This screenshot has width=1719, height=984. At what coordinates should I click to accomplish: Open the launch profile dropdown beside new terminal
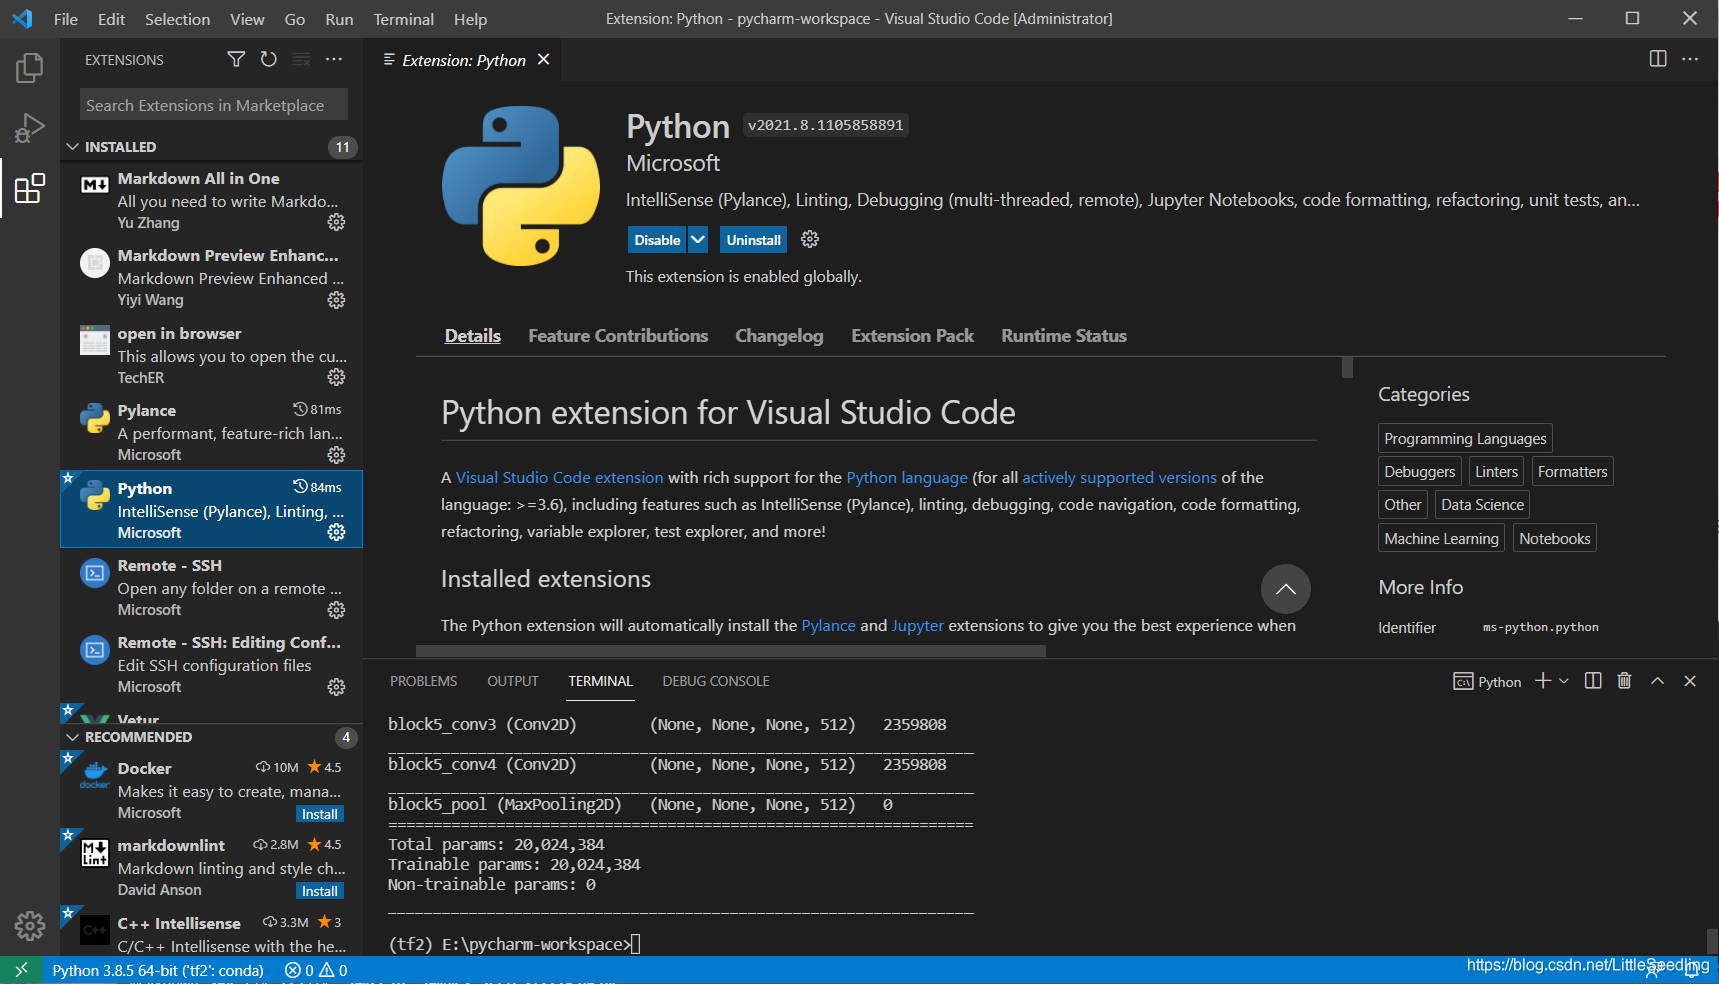1564,681
